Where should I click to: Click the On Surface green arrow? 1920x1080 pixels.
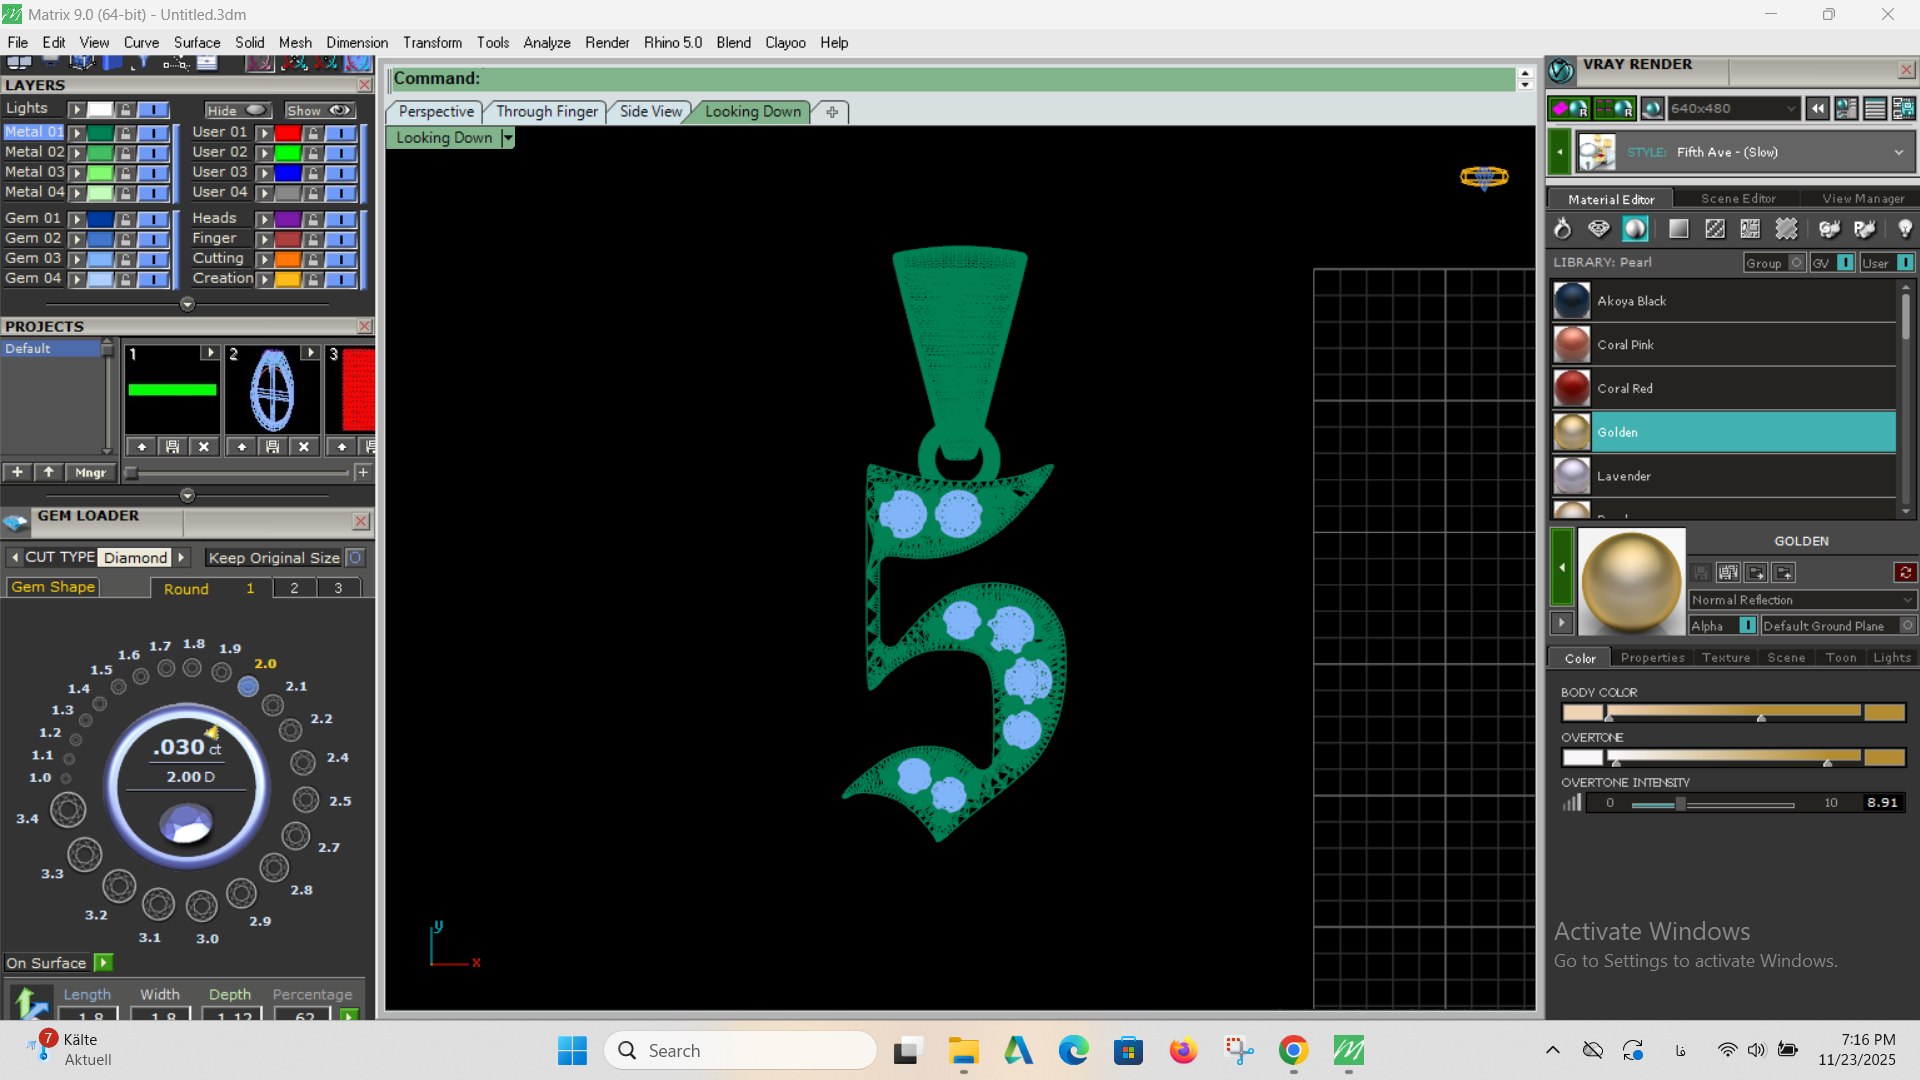point(103,962)
